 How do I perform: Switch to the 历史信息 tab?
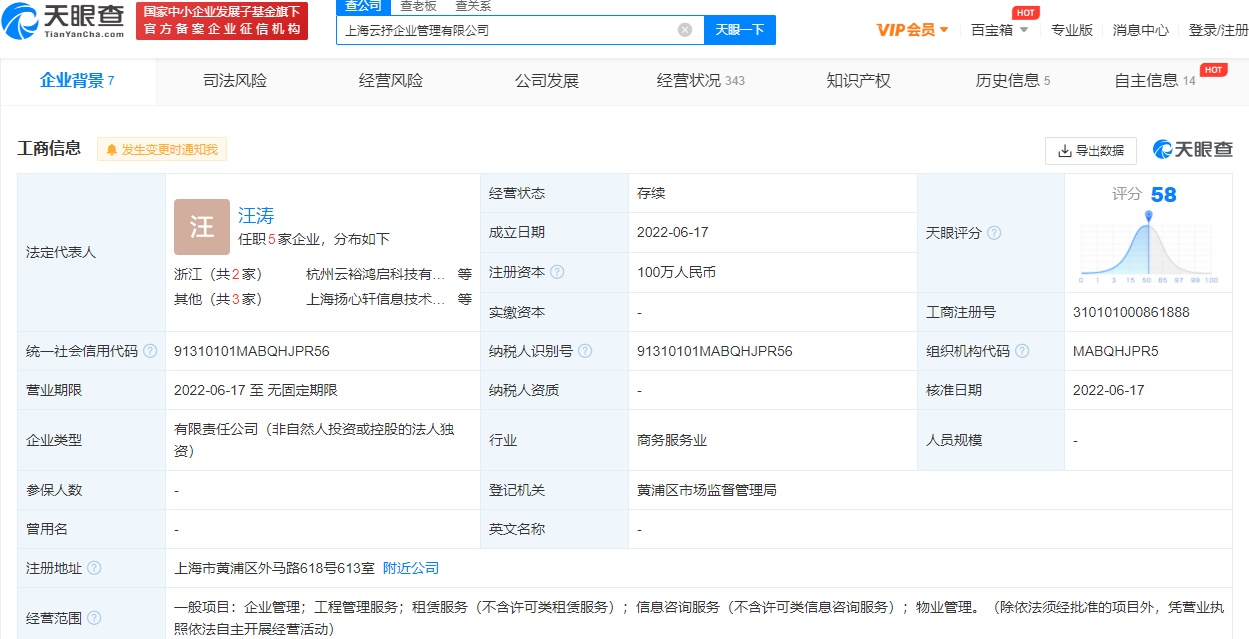click(1013, 81)
